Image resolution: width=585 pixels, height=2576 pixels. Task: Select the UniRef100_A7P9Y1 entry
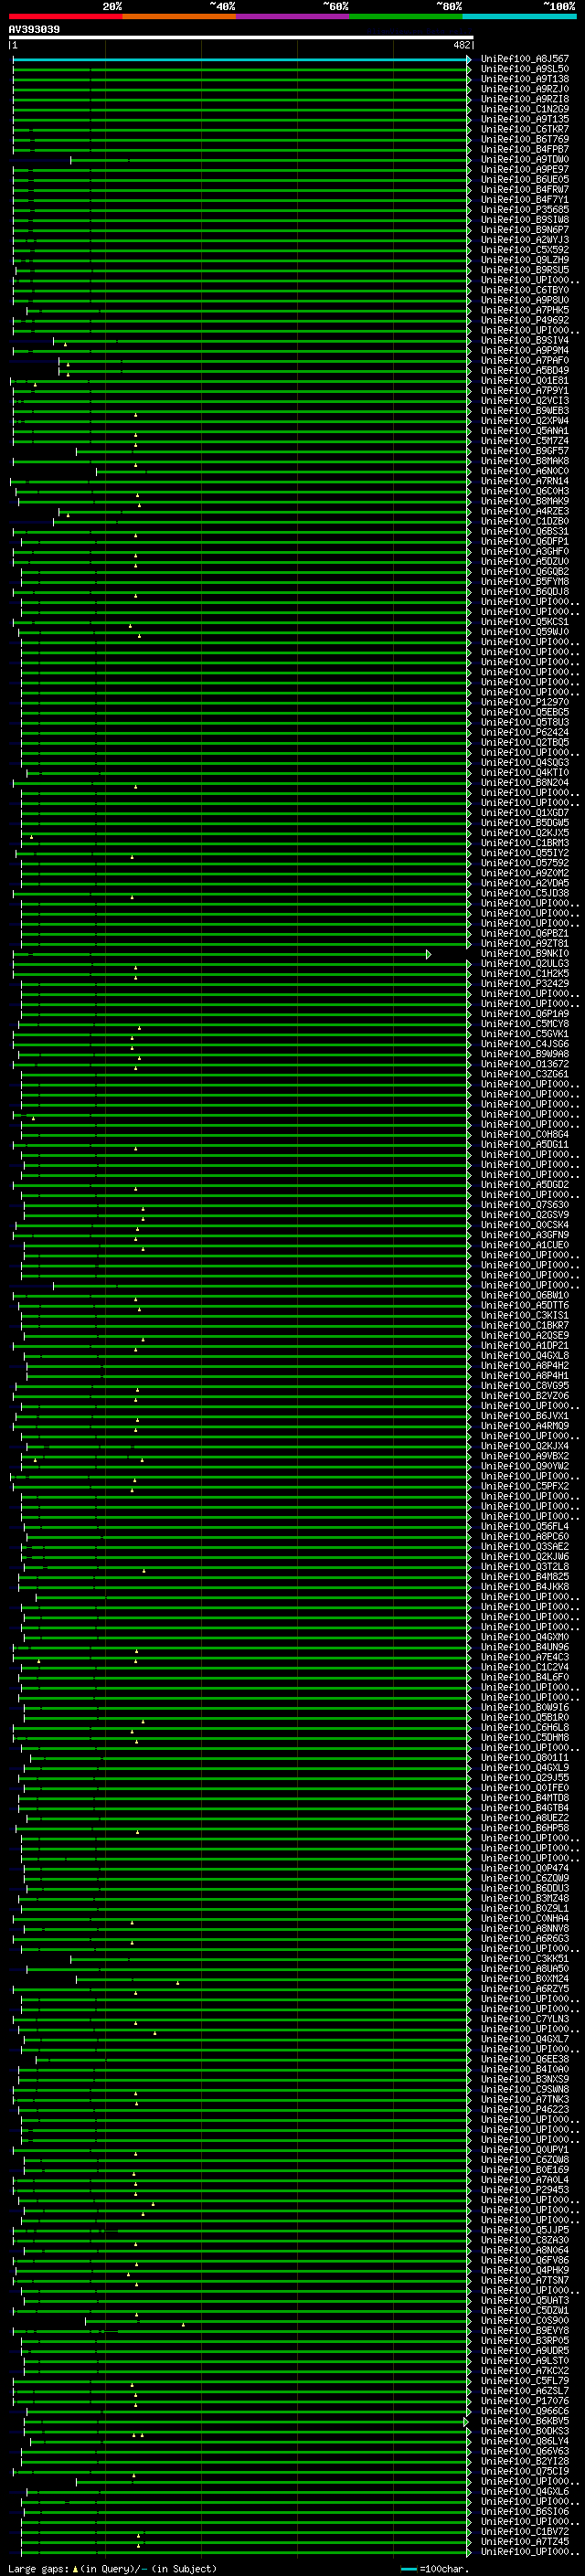pyautogui.click(x=525, y=390)
